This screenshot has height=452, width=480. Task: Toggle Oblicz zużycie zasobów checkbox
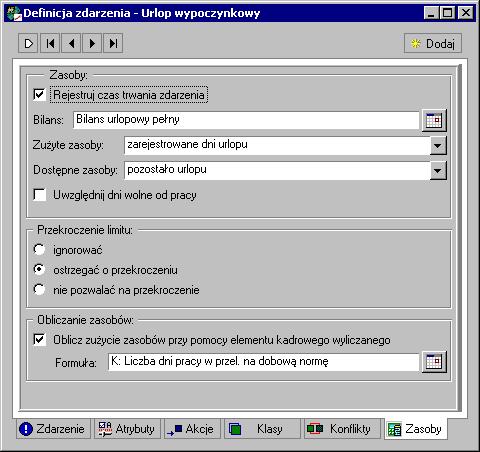pyautogui.click(x=40, y=340)
